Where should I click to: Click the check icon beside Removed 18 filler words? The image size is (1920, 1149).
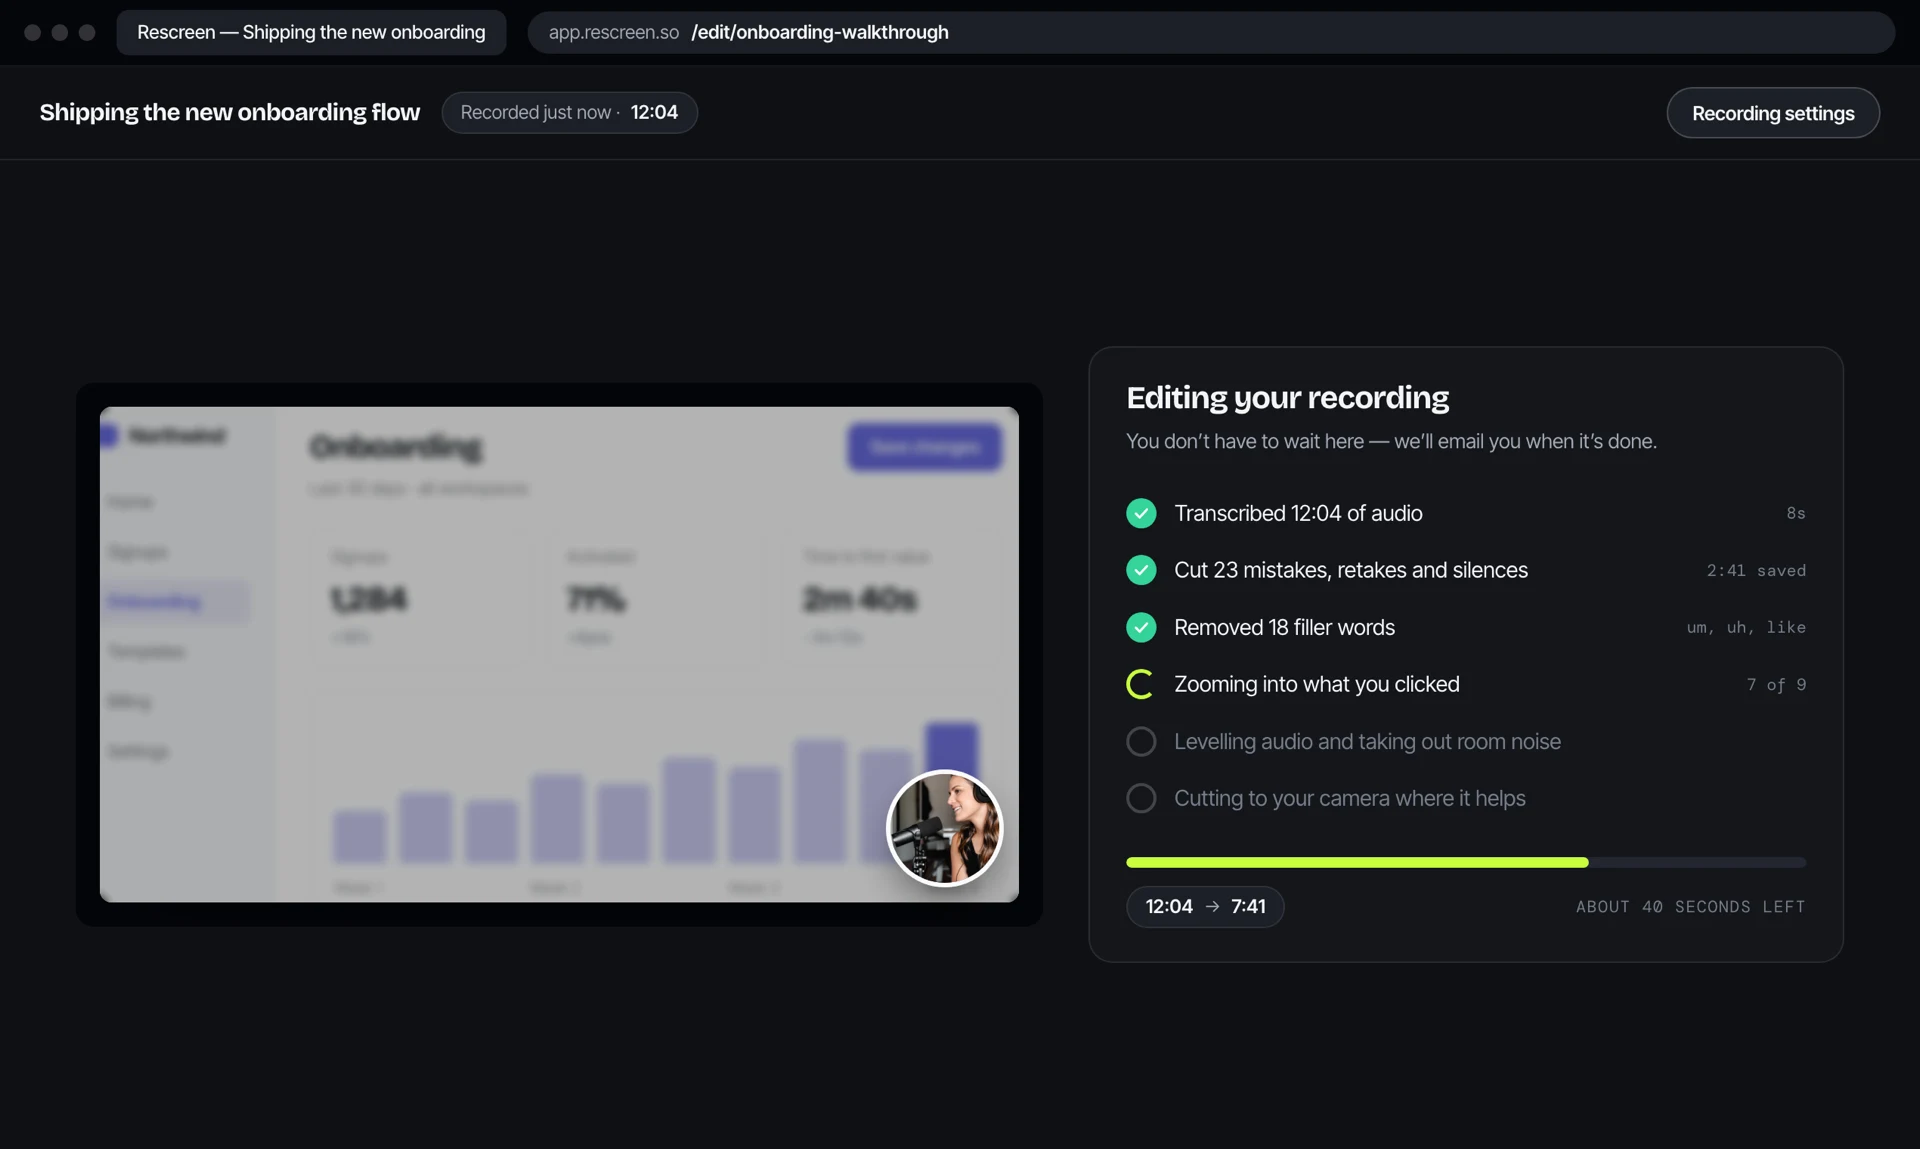(1141, 627)
